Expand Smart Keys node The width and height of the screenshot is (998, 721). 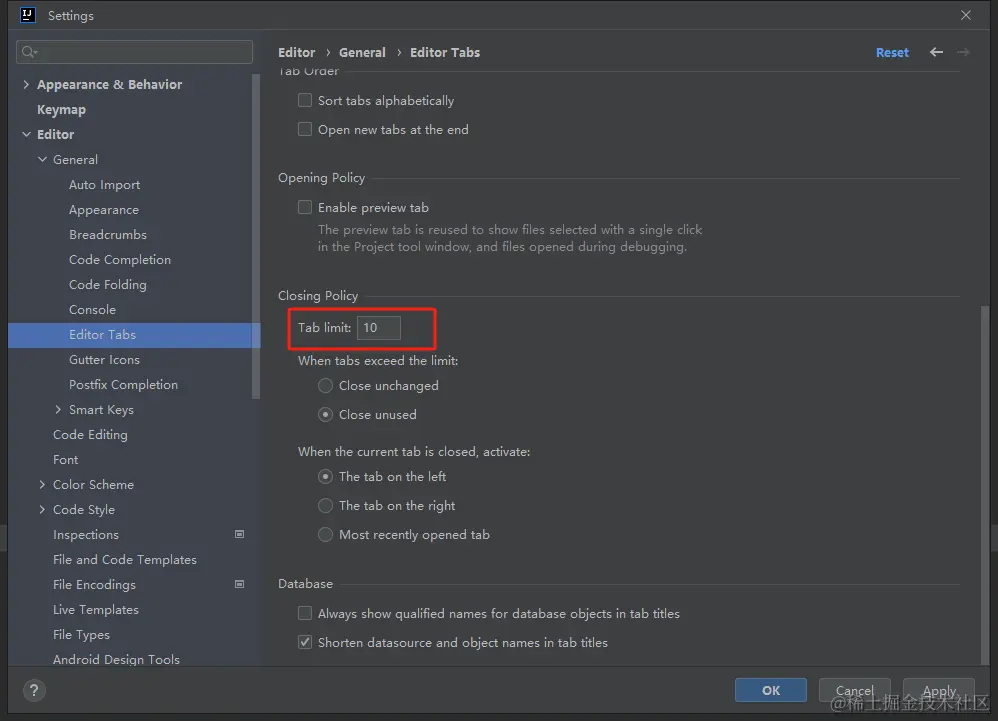tap(58, 409)
